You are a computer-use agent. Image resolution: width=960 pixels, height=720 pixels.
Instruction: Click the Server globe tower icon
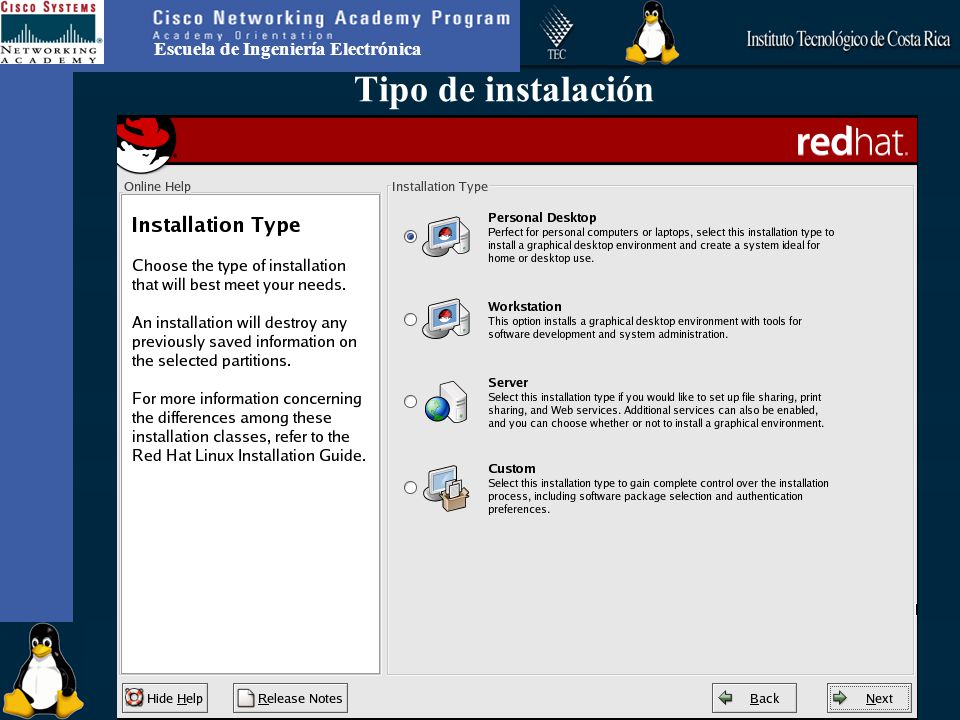click(446, 402)
